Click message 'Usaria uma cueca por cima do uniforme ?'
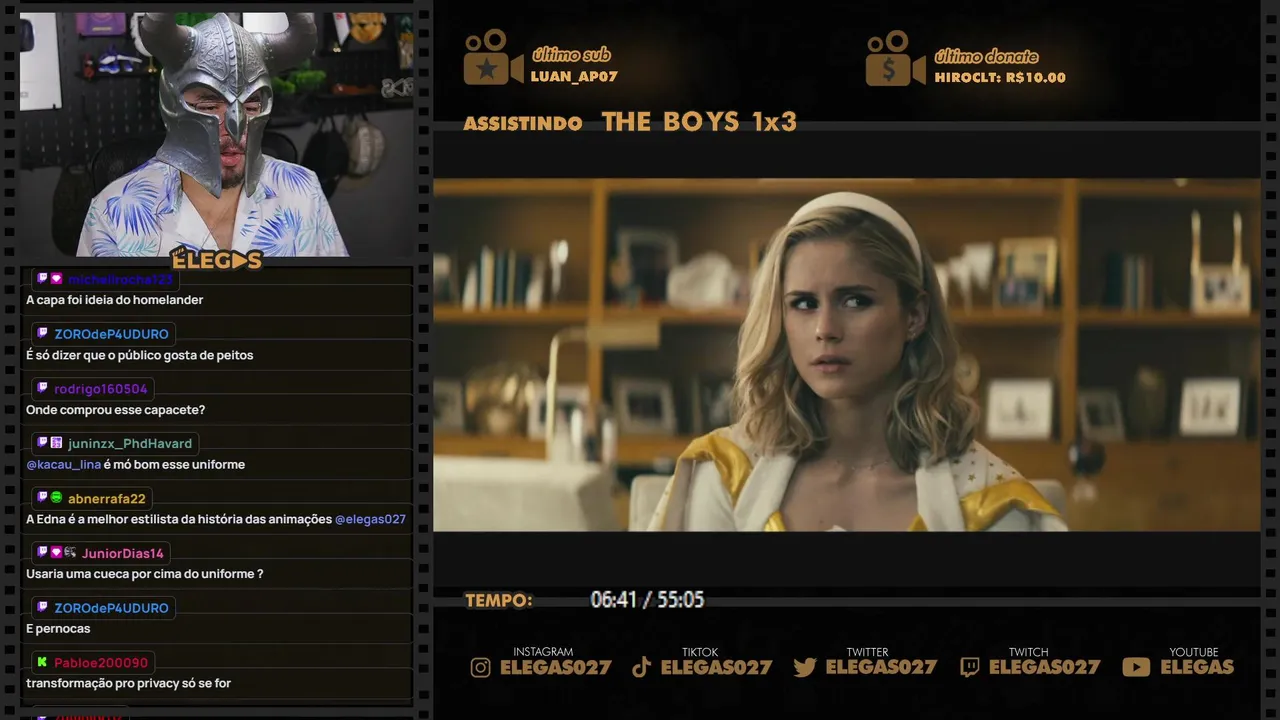The width and height of the screenshot is (1280, 720). pos(145,574)
